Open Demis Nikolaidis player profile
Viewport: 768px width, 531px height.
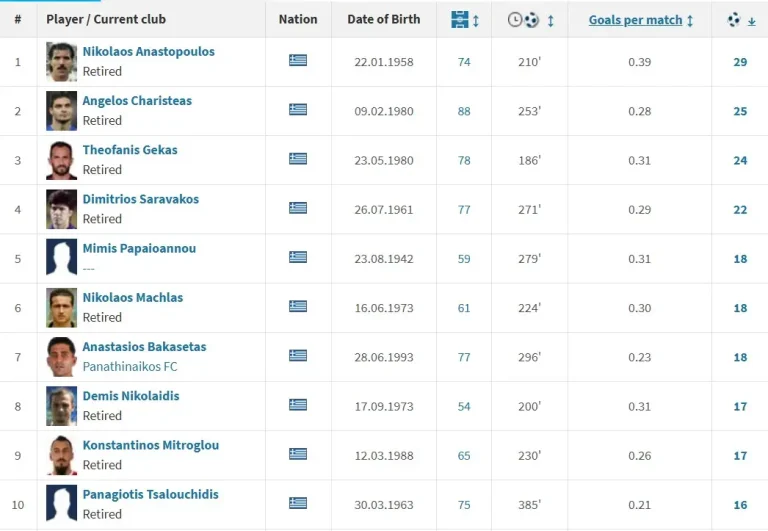point(131,396)
